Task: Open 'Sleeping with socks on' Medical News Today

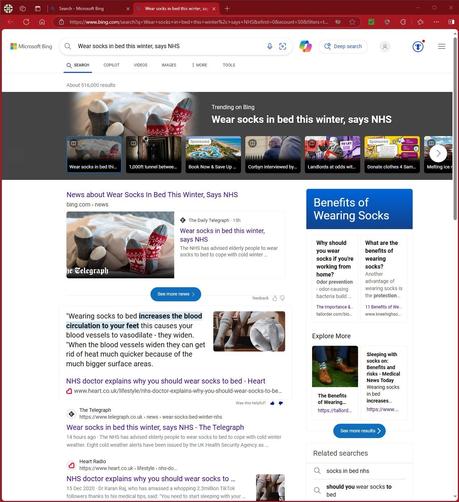Action: tap(383, 382)
